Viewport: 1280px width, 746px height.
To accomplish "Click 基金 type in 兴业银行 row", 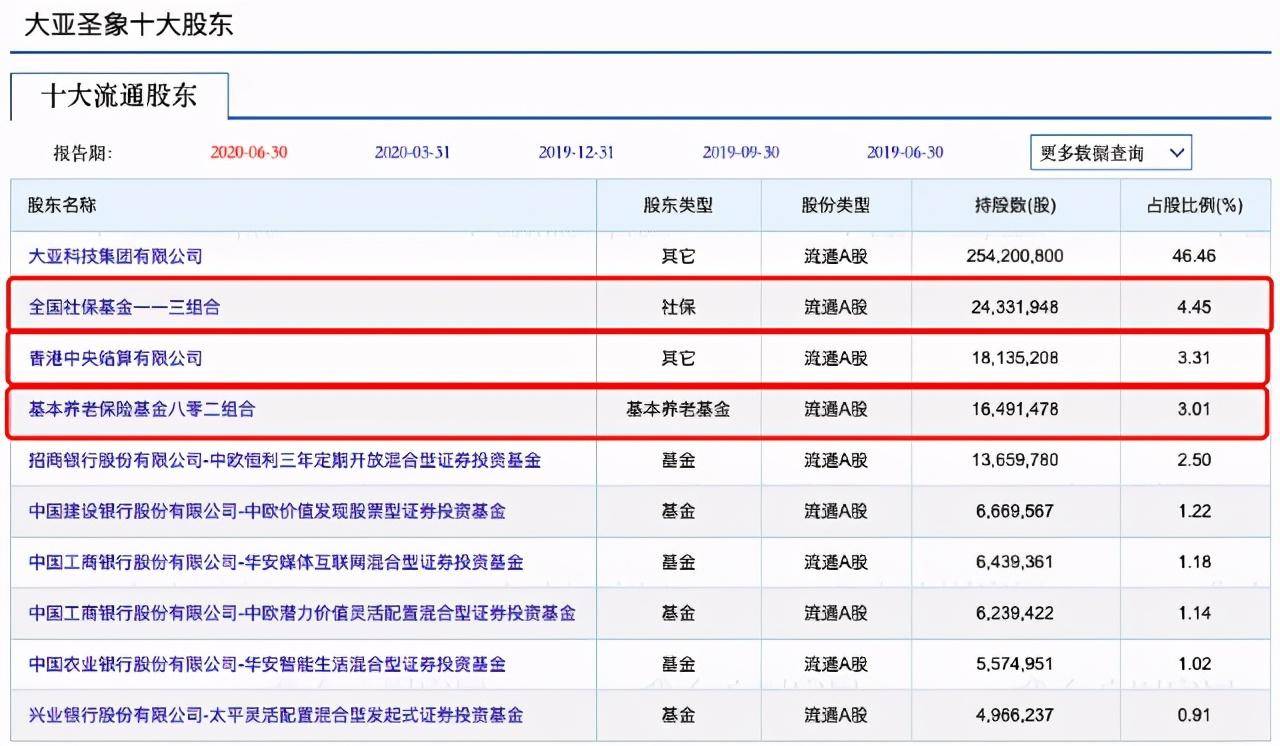I will tap(678, 715).
